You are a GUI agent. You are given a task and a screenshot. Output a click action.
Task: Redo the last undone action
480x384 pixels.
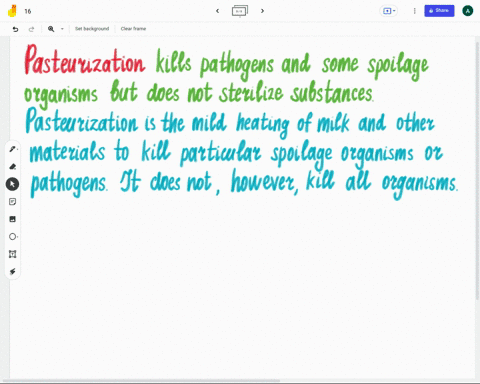31,29
